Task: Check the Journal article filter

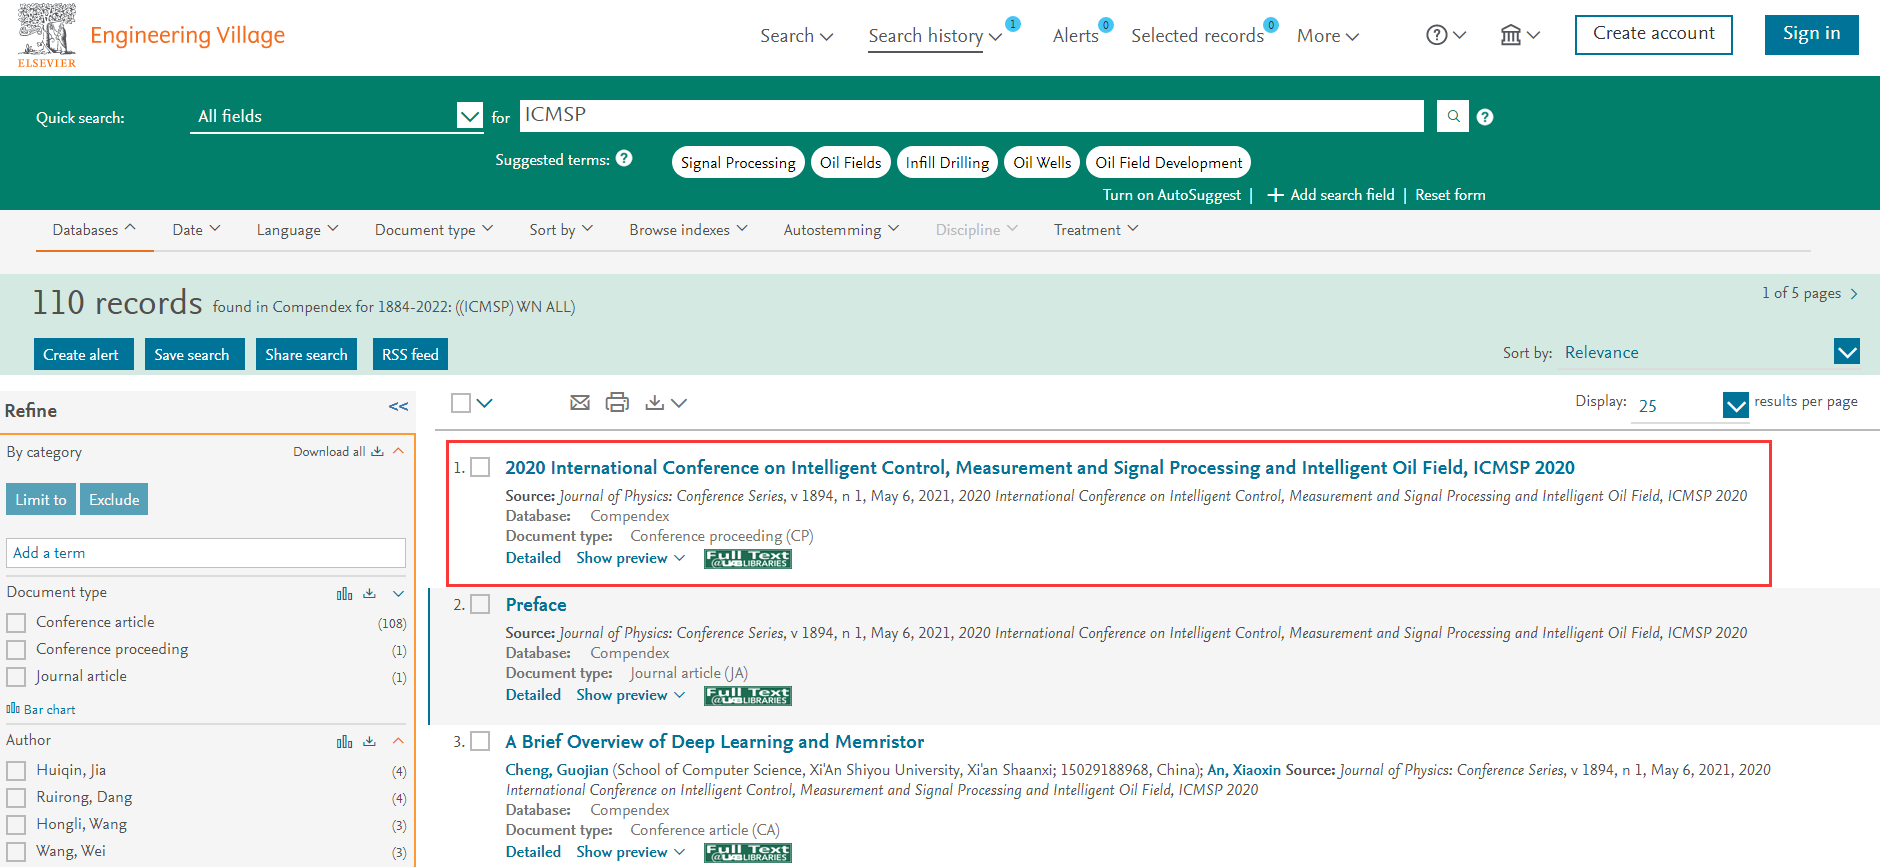Action: [16, 677]
